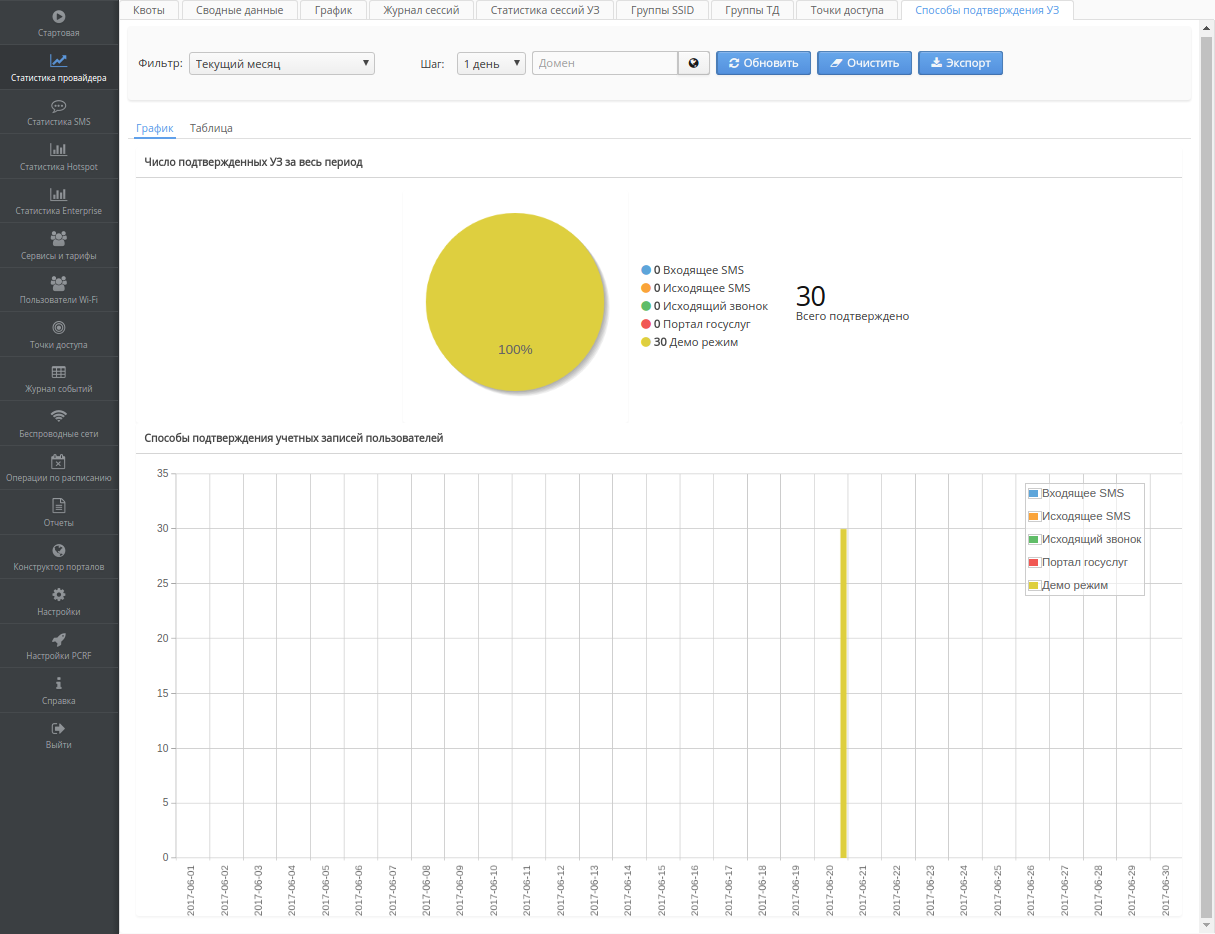
Task: Switch to Журнал сессий tab
Action: [x=421, y=10]
